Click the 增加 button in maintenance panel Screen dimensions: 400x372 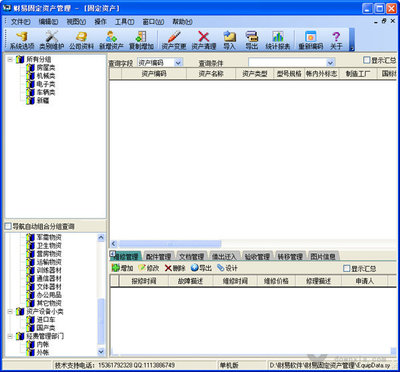point(122,268)
